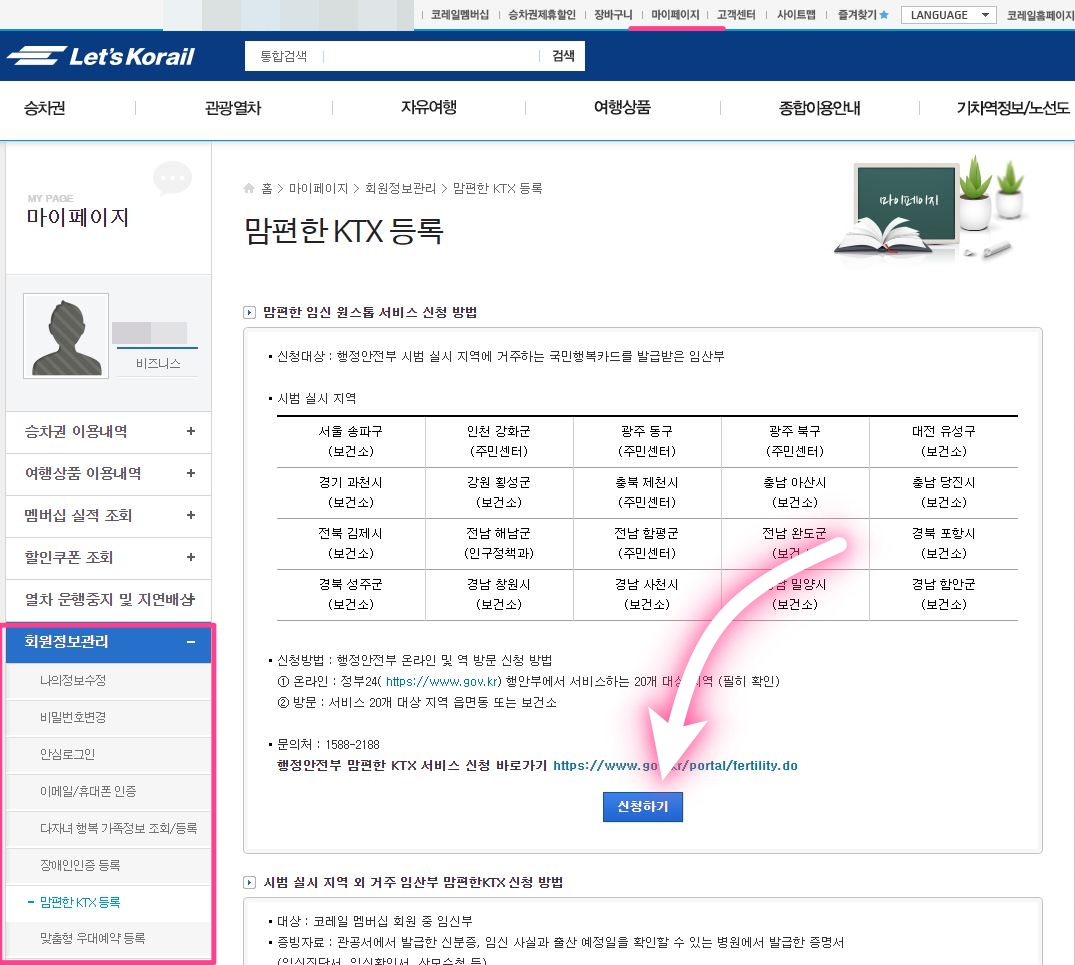Open the 승차권 main navigation menu
Image resolution: width=1075 pixels, height=965 pixels.
[x=45, y=108]
